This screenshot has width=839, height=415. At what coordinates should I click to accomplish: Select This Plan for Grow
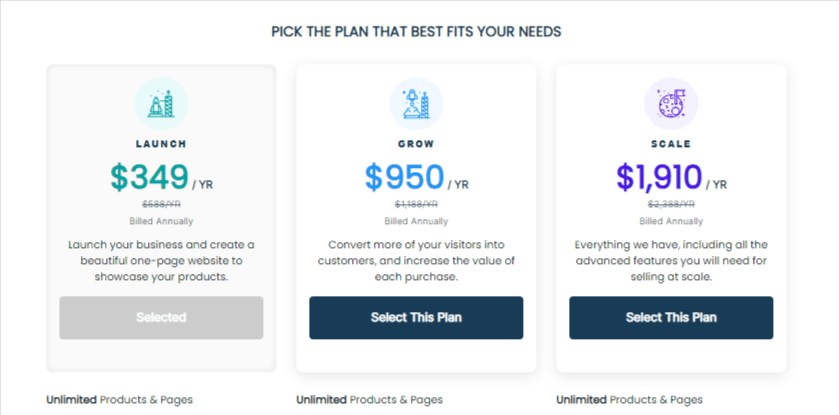[x=416, y=318]
